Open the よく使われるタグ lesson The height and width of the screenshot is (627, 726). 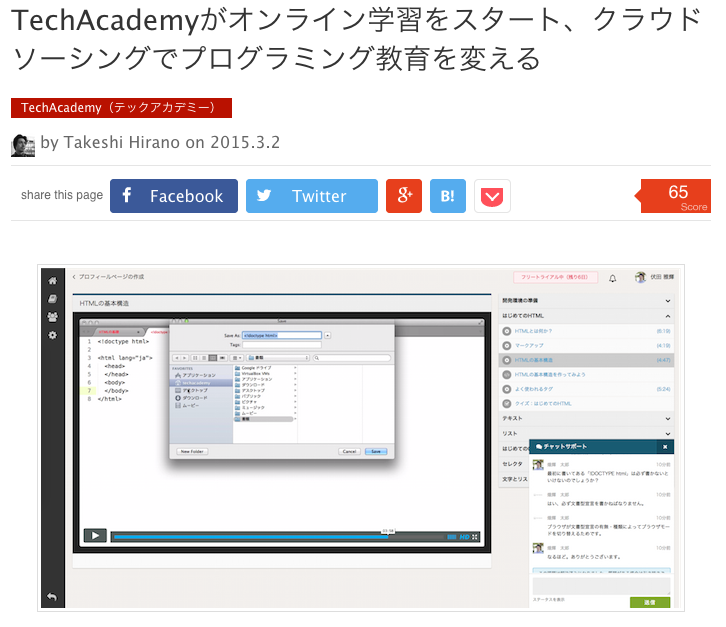[x=586, y=389]
